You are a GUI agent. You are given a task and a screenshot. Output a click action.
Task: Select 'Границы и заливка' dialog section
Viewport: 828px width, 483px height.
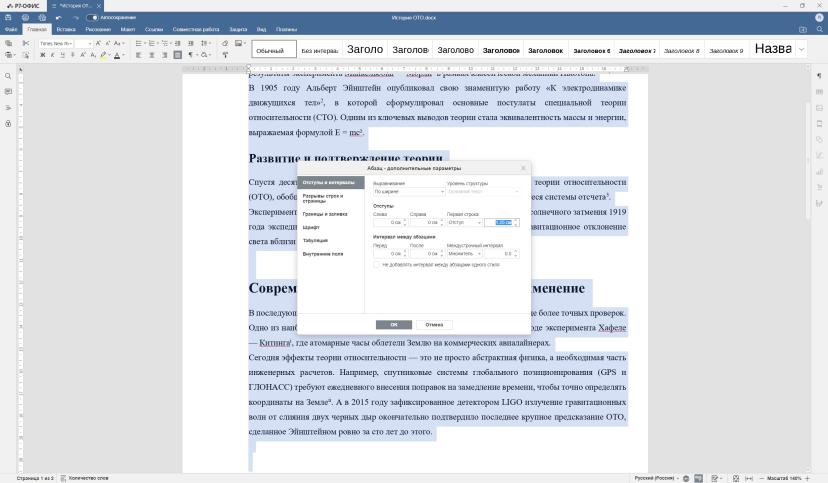[331, 214]
